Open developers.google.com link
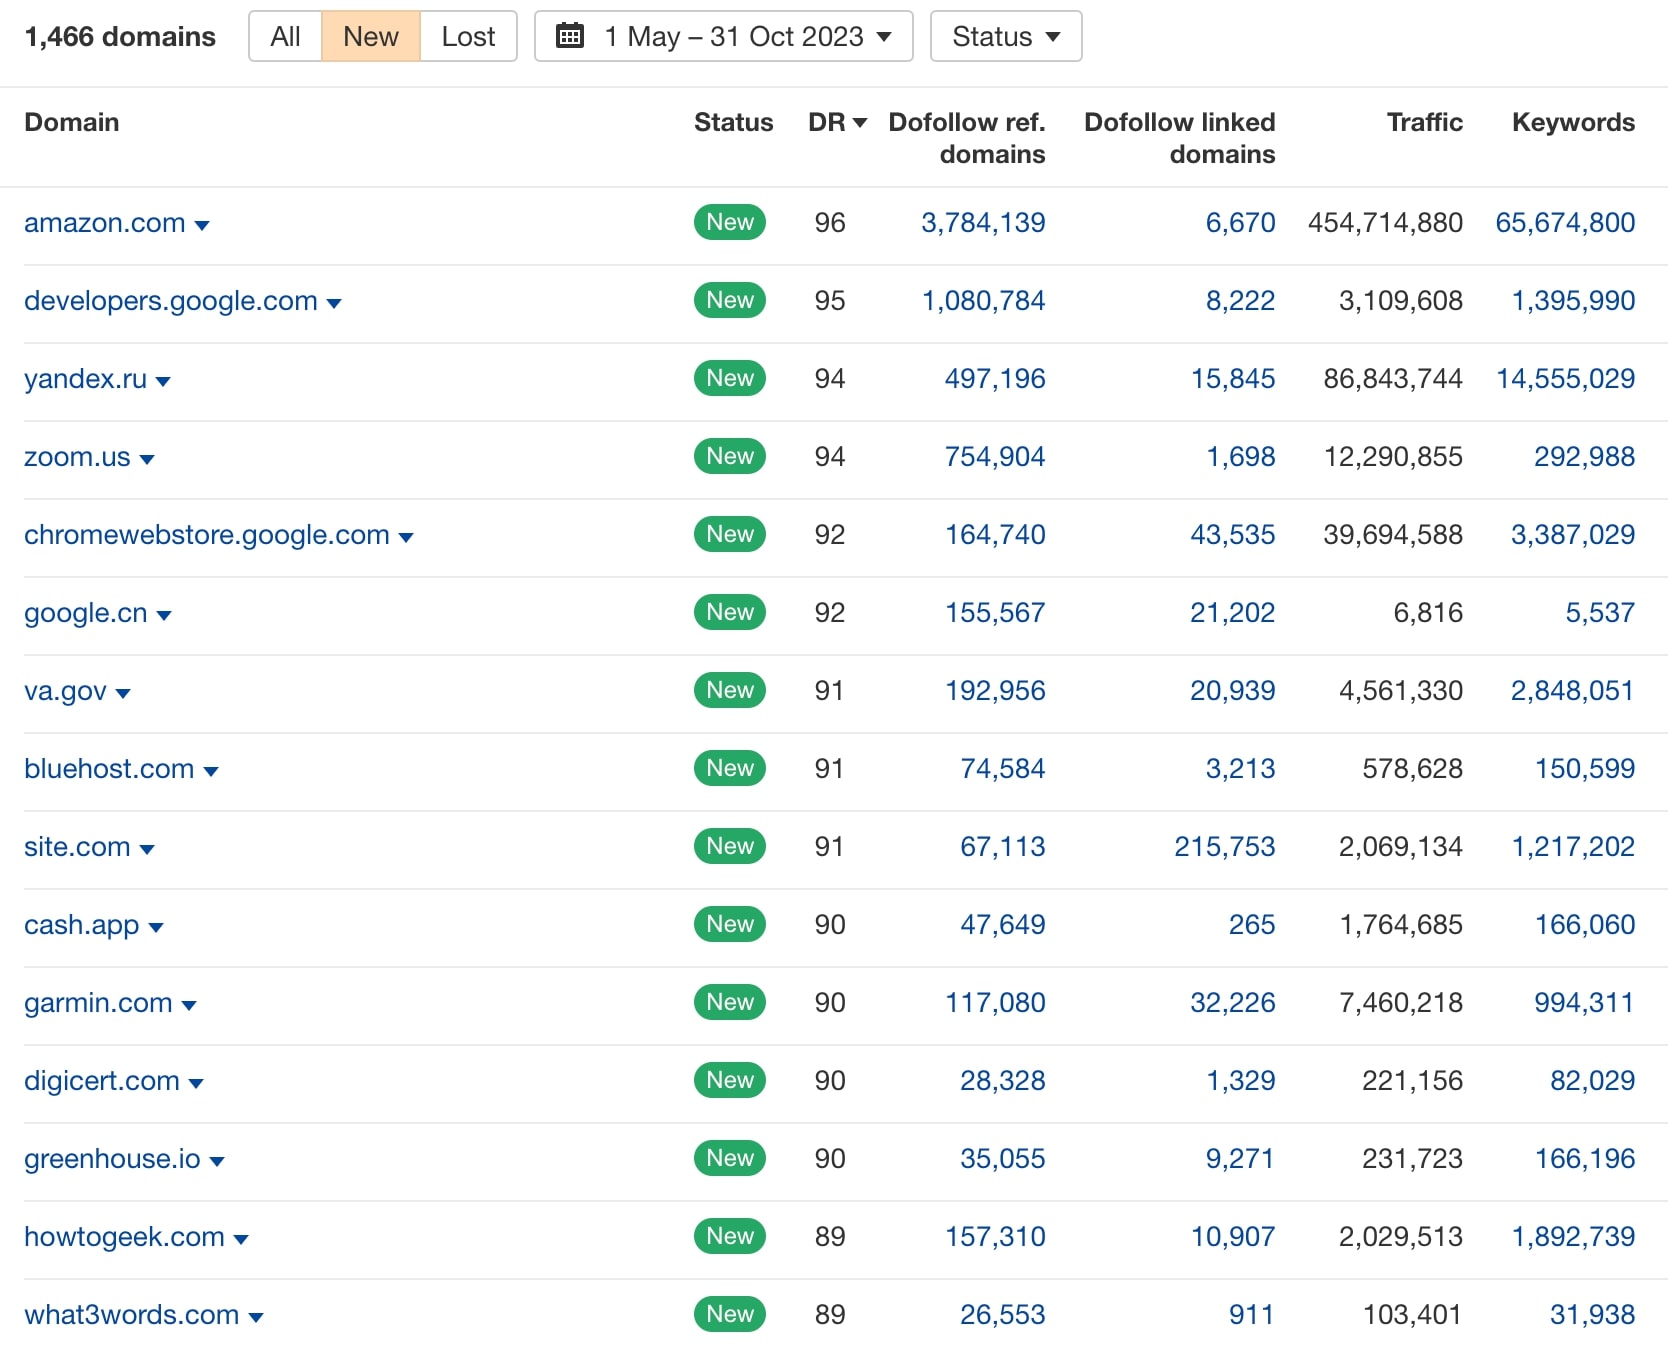Screen dimensions: 1668x1352 click(x=171, y=300)
